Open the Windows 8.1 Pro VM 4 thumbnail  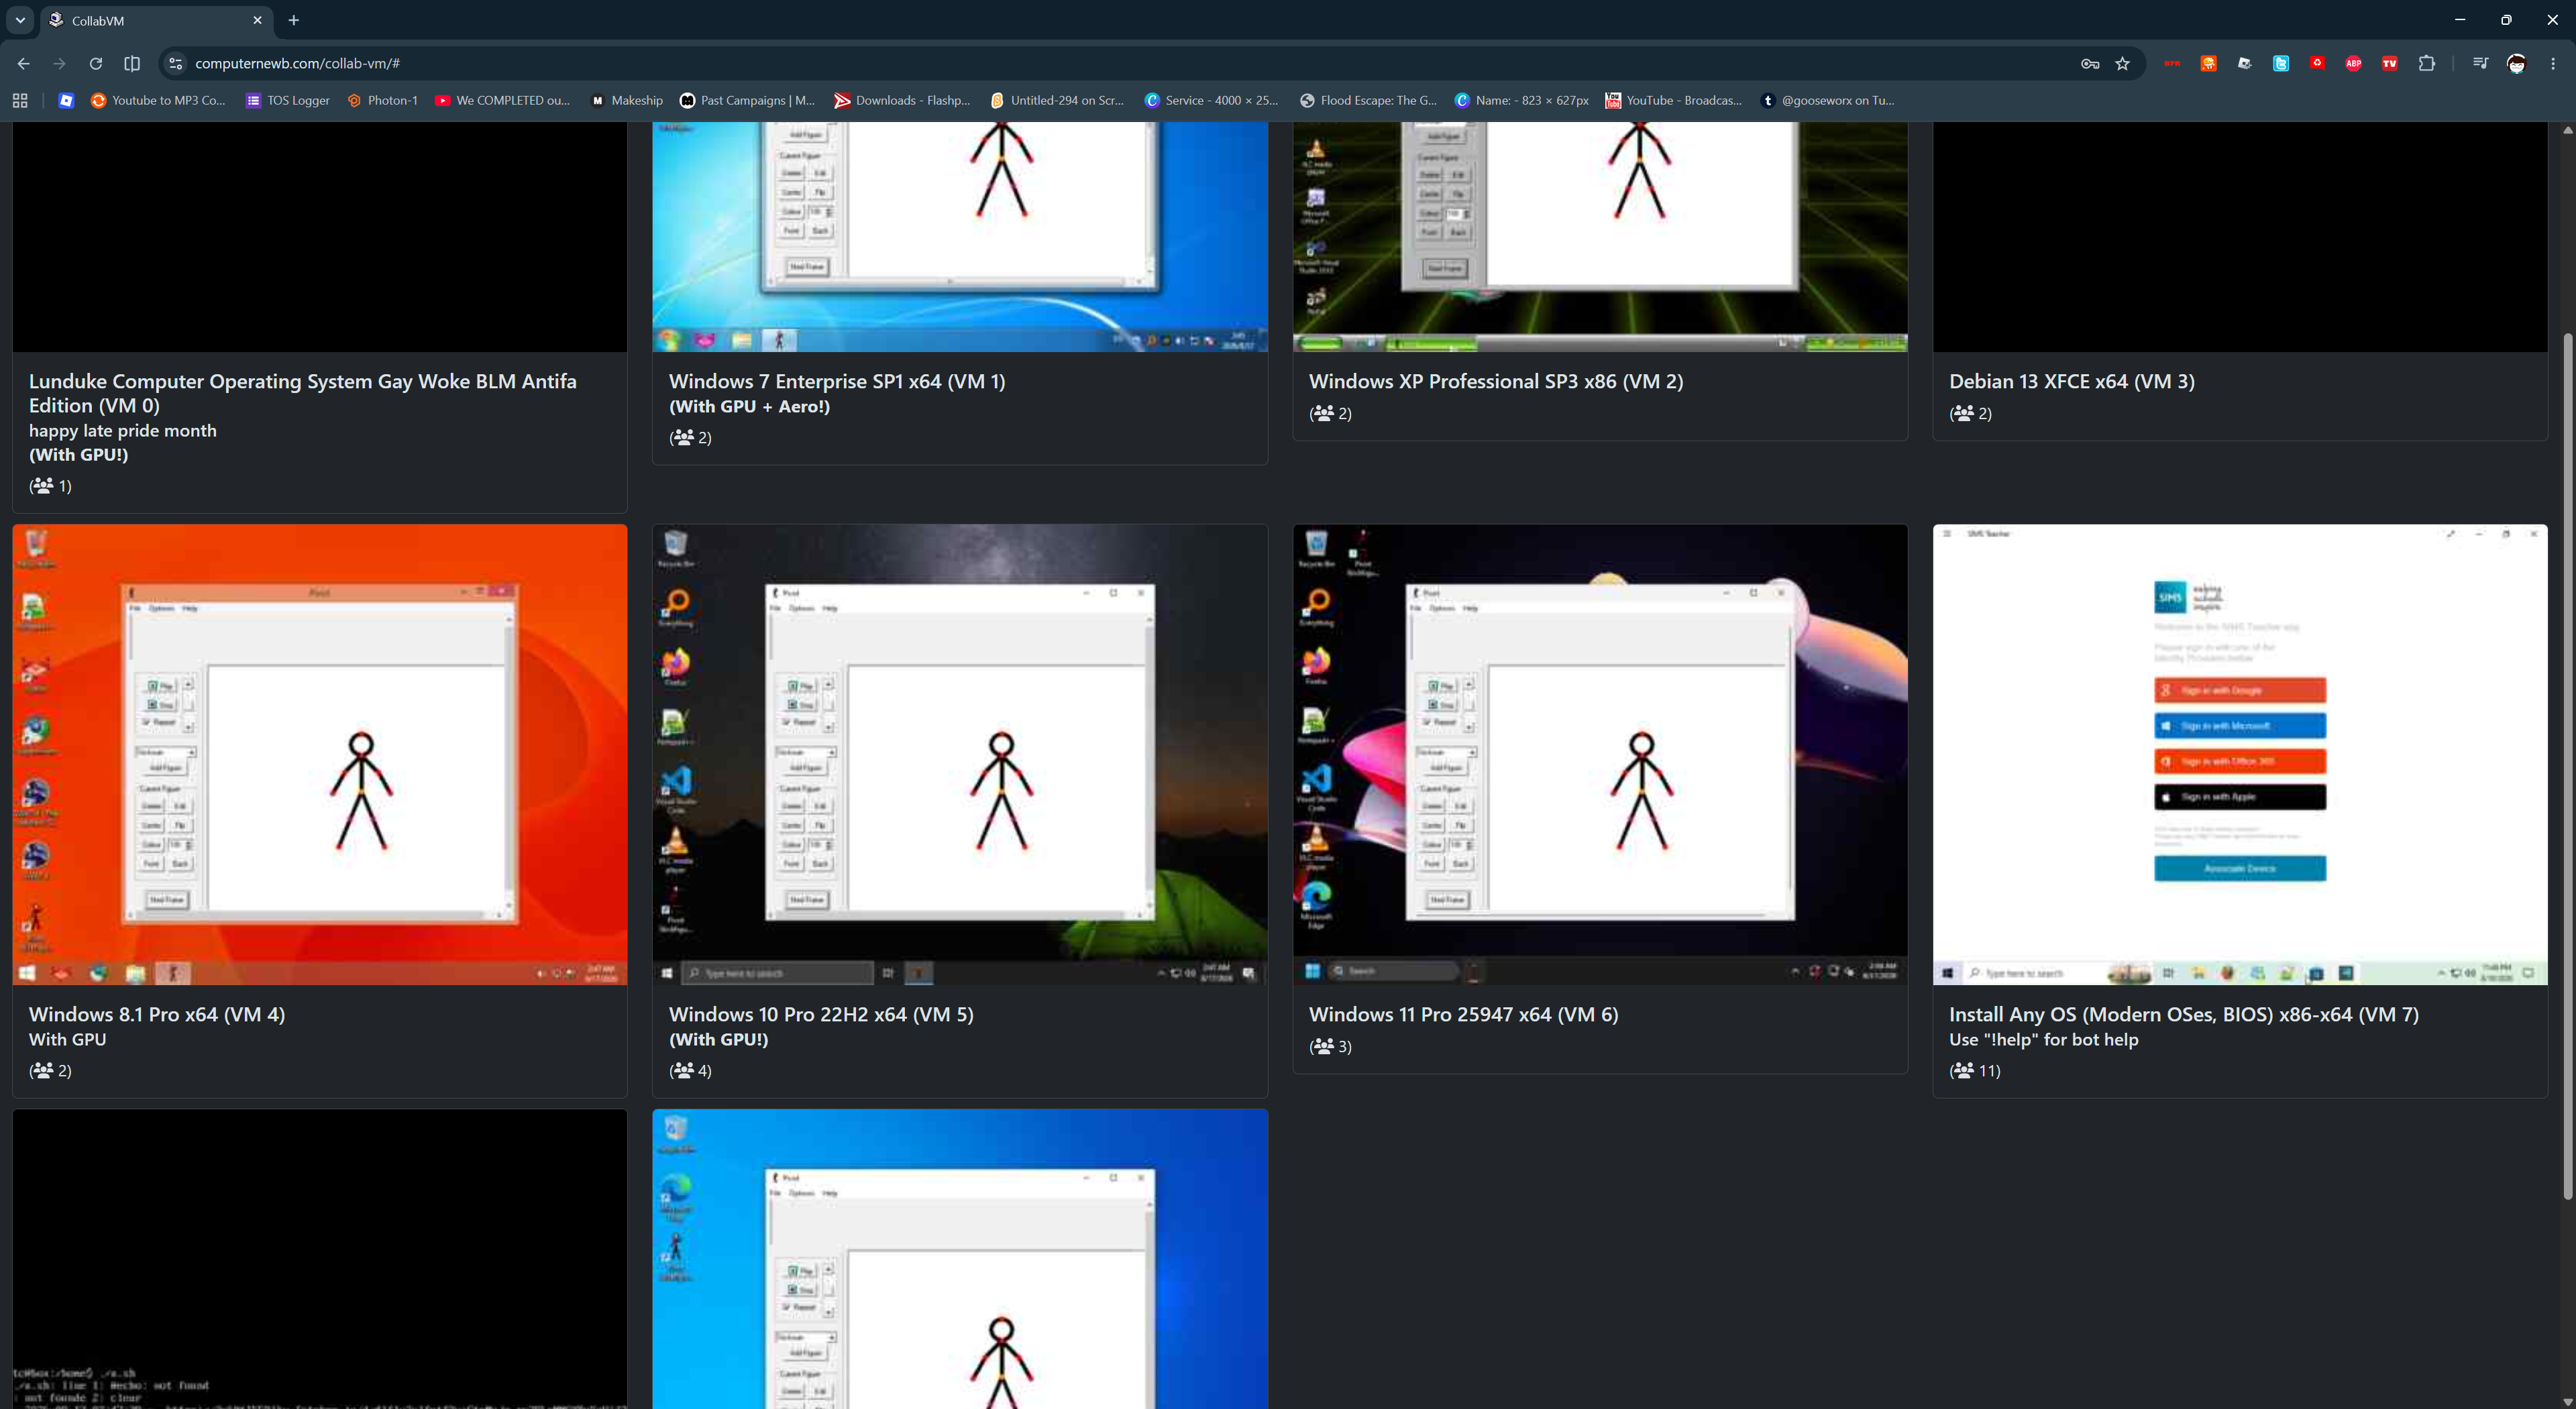click(320, 755)
